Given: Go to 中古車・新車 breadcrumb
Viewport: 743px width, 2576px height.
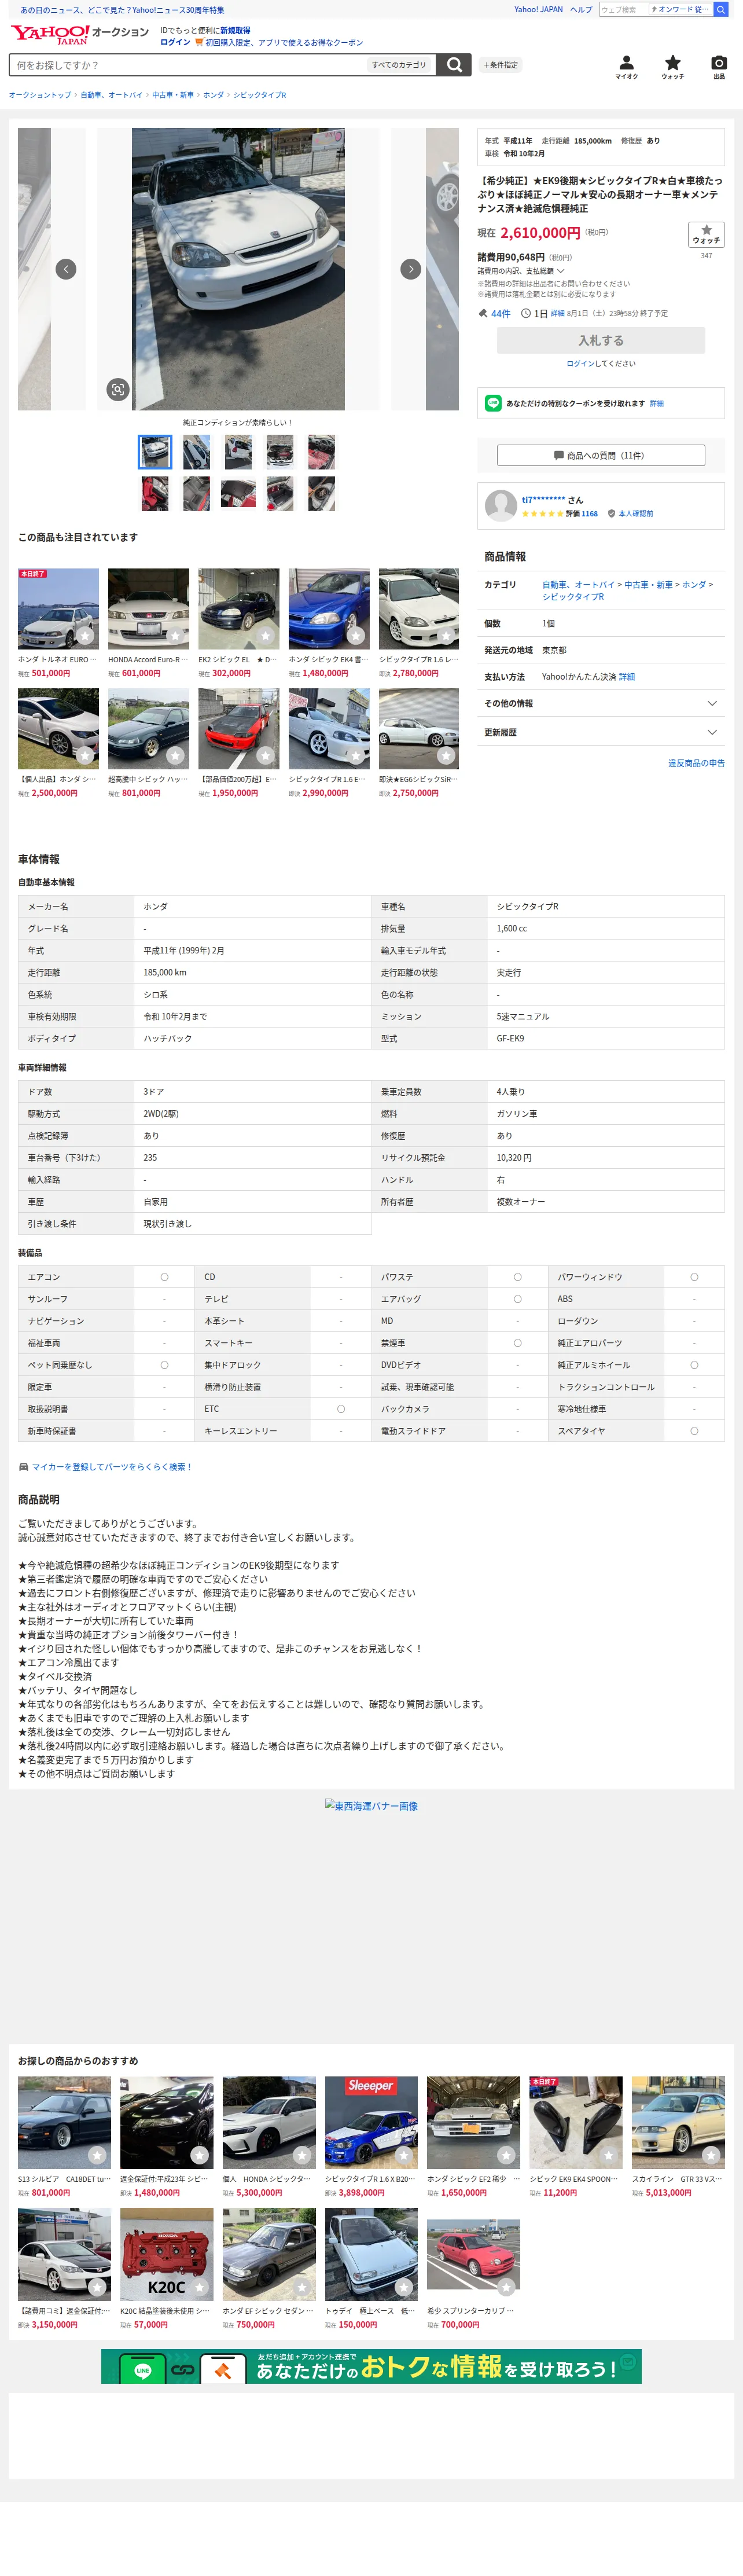Looking at the screenshot, I should [173, 95].
